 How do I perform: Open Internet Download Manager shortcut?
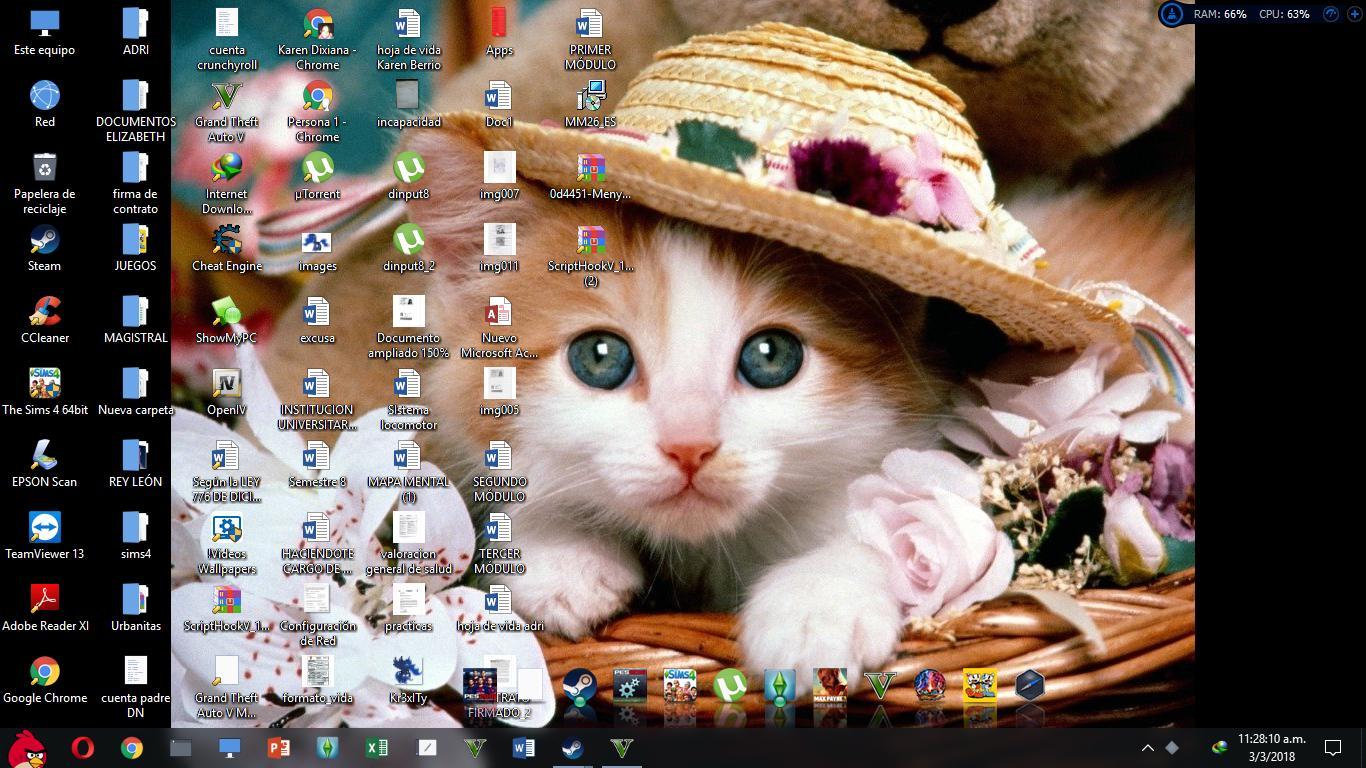click(227, 183)
